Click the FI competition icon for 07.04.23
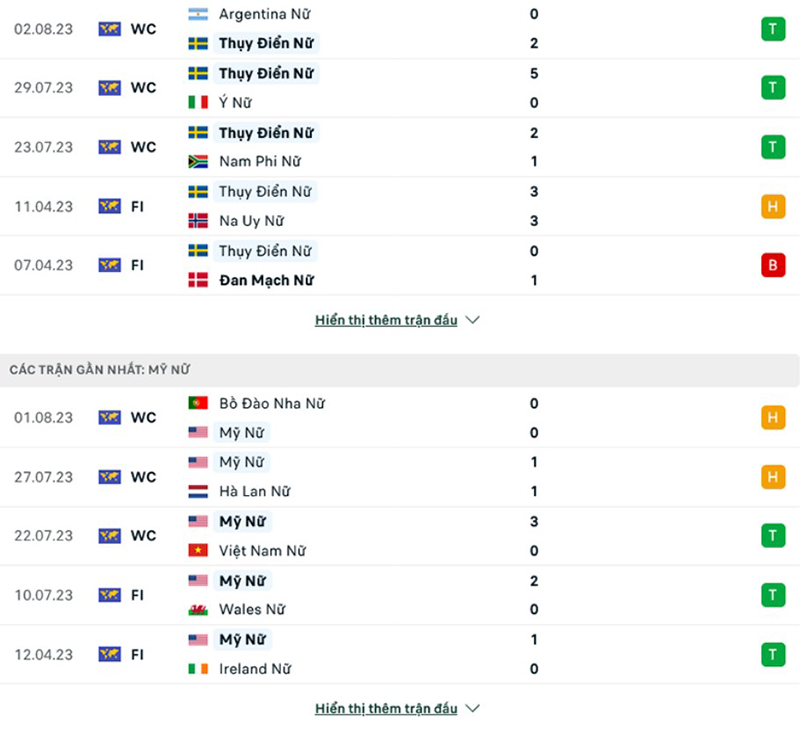This screenshot has height=742, width=800. [109, 265]
